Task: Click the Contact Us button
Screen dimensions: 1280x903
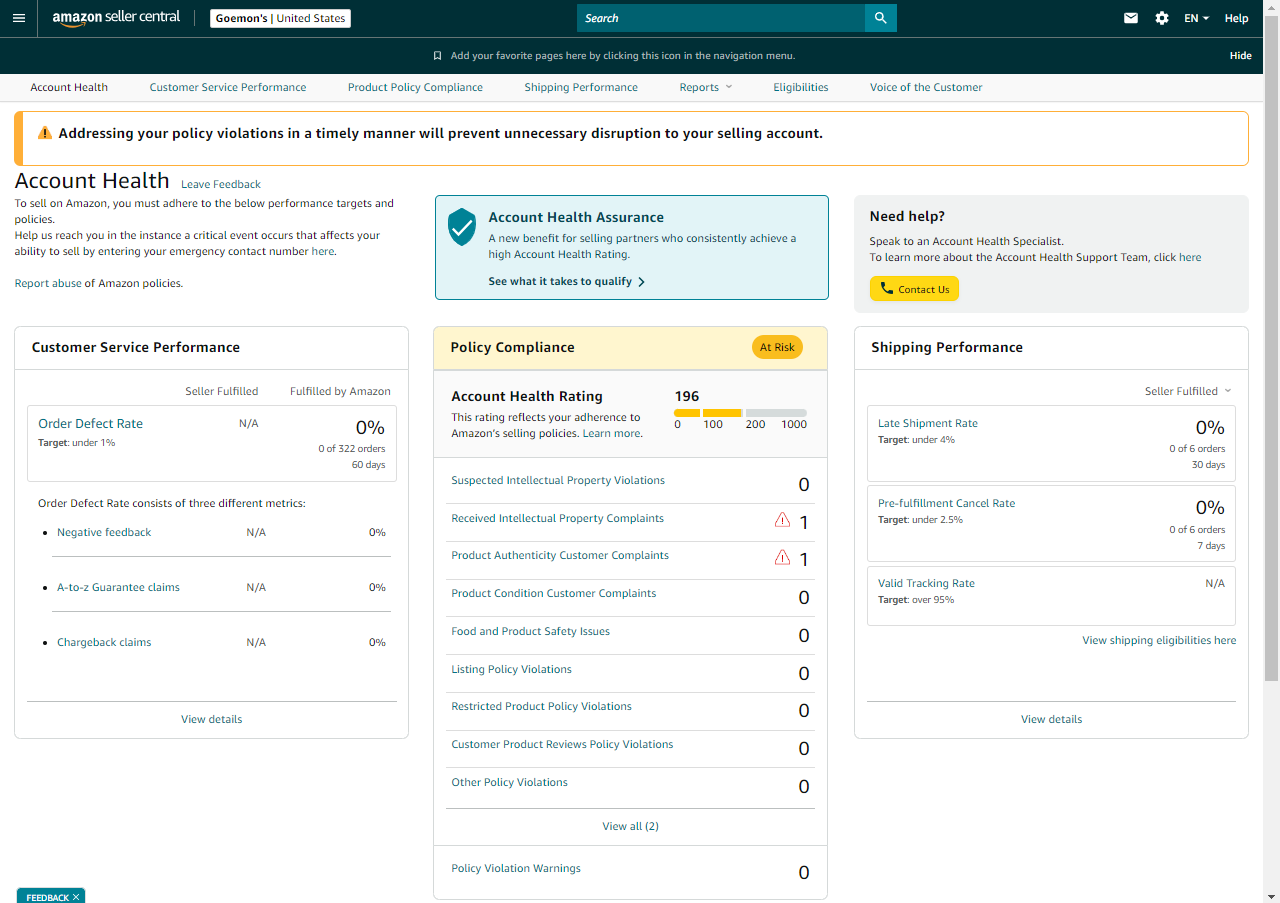Action: [914, 289]
